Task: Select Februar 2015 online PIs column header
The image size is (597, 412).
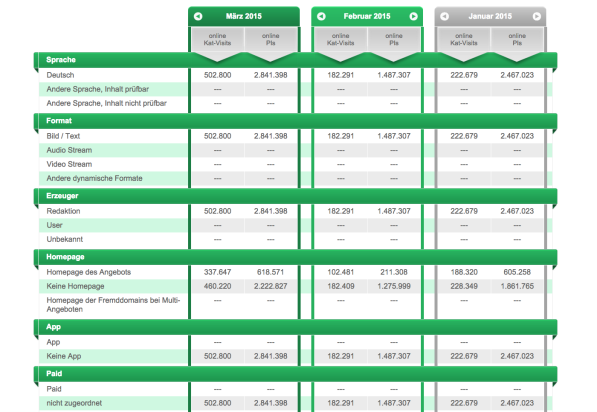Action: click(394, 40)
